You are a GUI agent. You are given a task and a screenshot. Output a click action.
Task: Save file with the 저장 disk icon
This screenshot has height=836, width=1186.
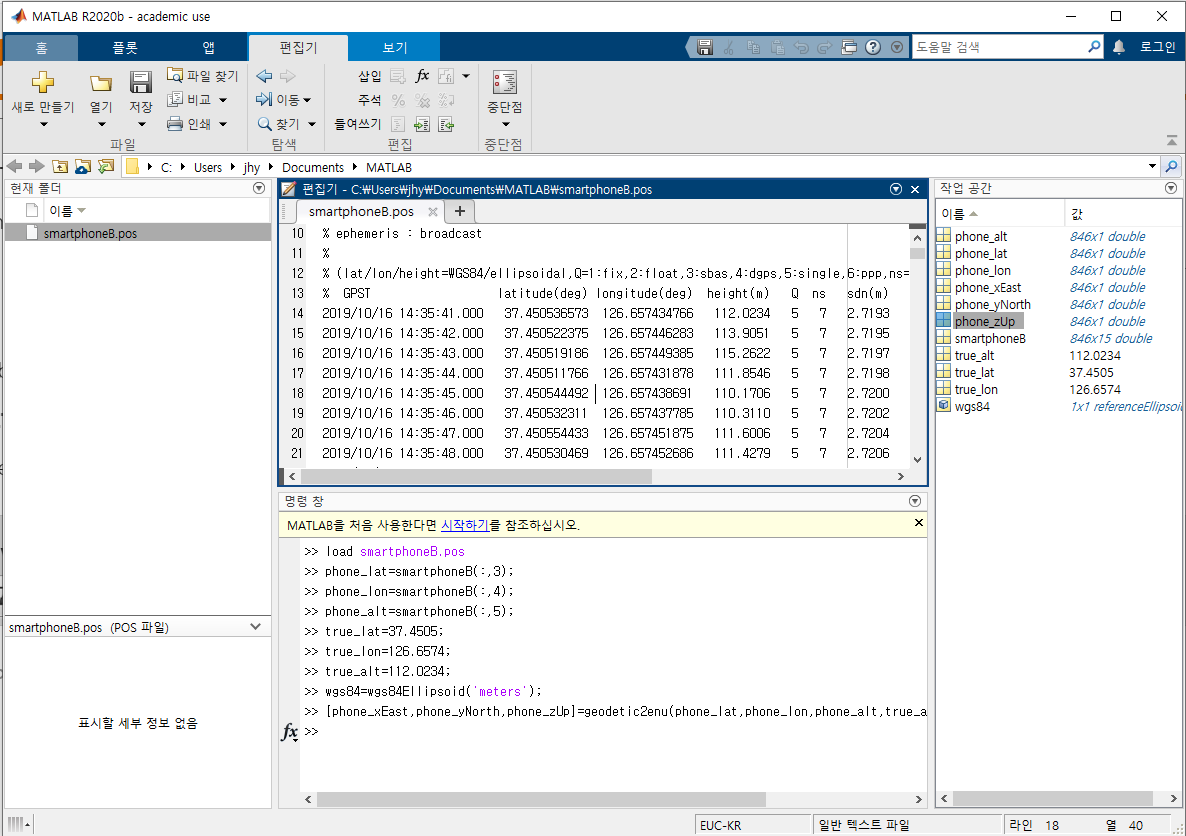point(141,82)
